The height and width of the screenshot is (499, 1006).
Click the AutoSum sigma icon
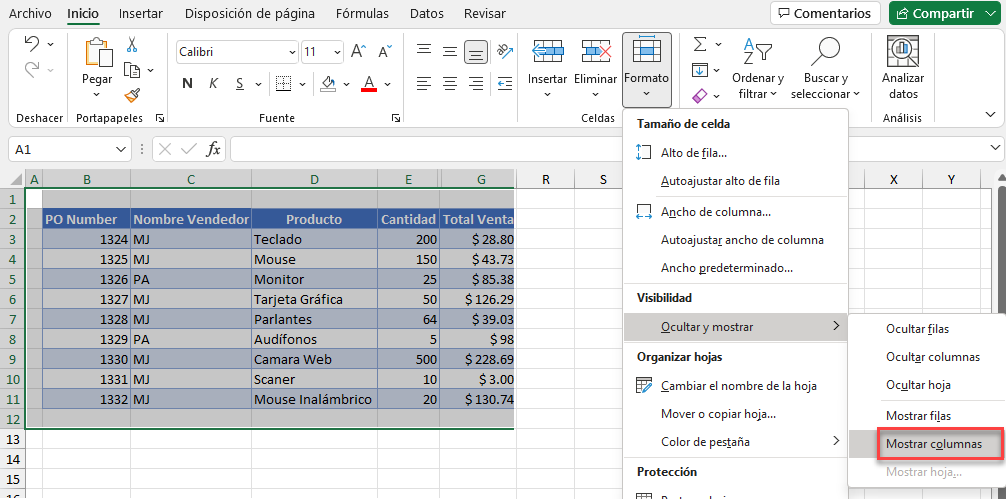coord(700,44)
